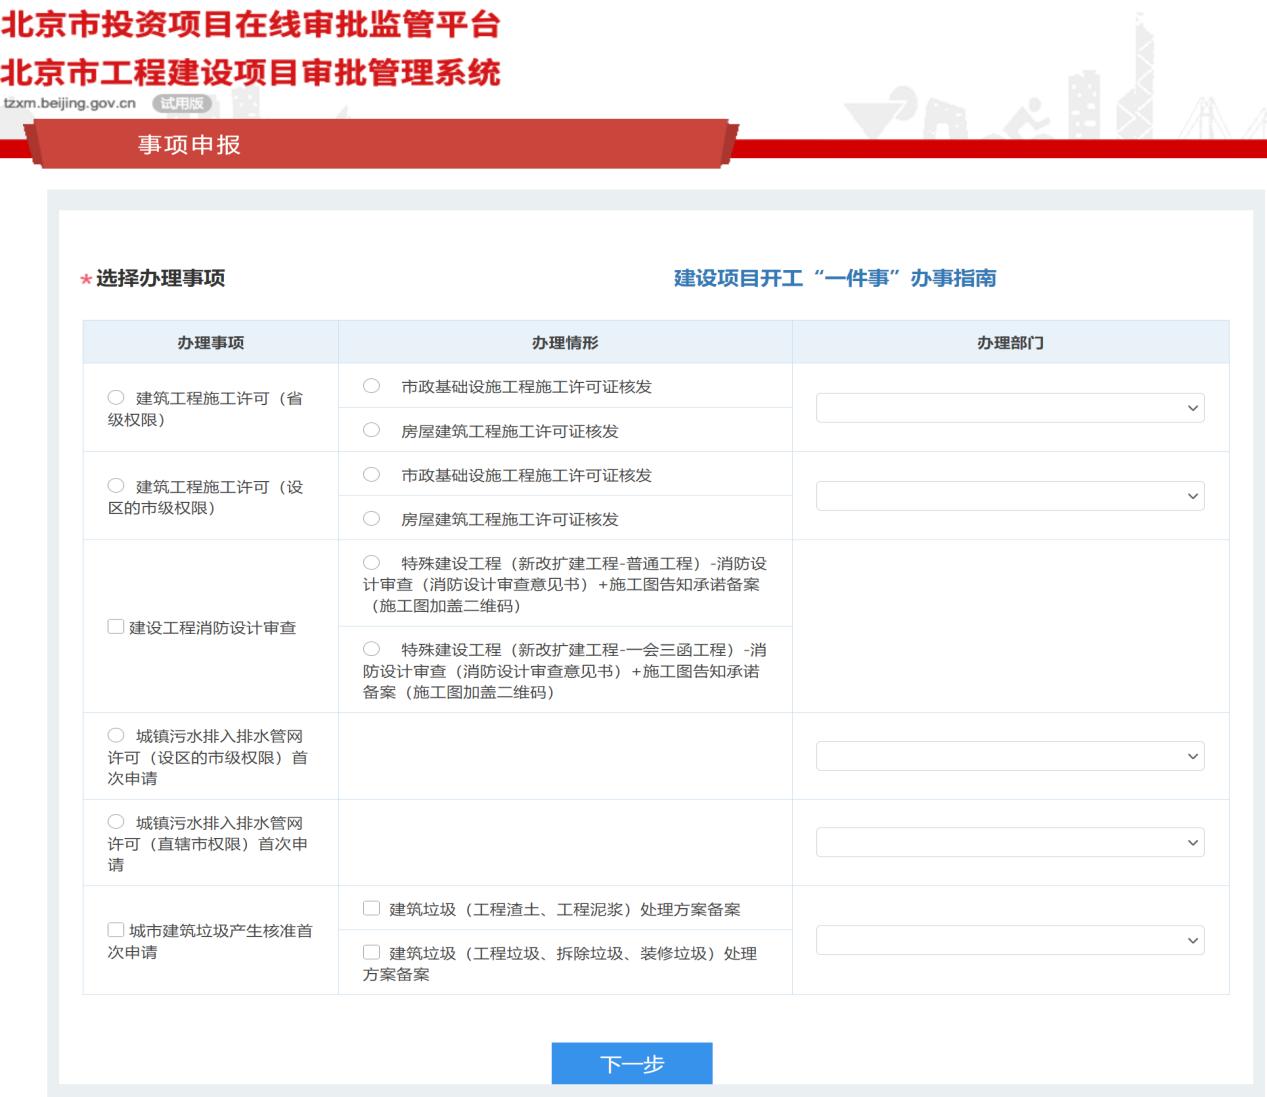Screen dimensions: 1267x1097
Task: Open 办理部门 dropdown for 设区的市级权限 施工许可
Action: (1010, 496)
